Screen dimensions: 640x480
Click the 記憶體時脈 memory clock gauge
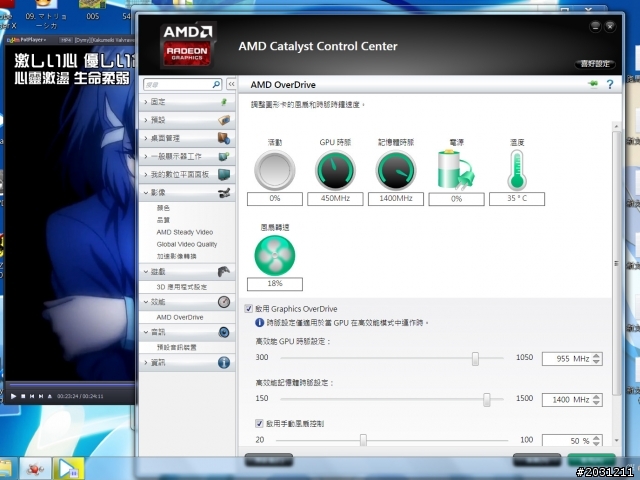point(396,170)
